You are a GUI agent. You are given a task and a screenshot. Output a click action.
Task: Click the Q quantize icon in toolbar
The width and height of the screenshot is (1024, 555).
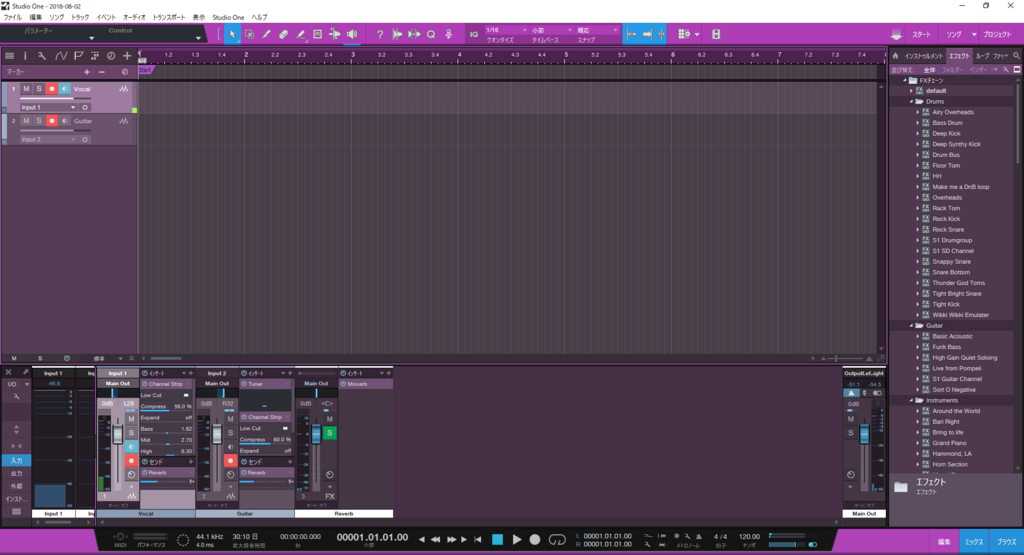coord(431,34)
